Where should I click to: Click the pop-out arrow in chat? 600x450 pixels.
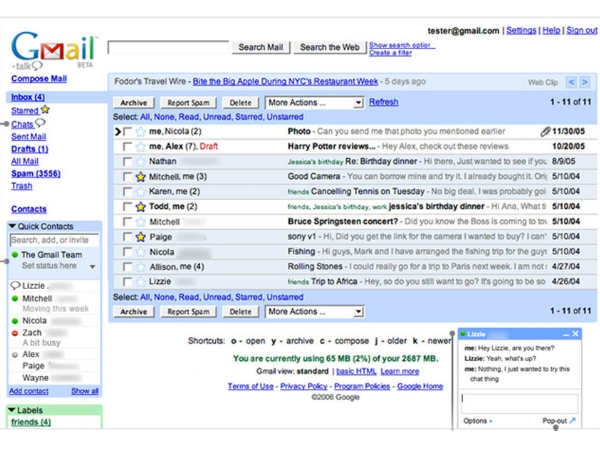click(x=572, y=421)
